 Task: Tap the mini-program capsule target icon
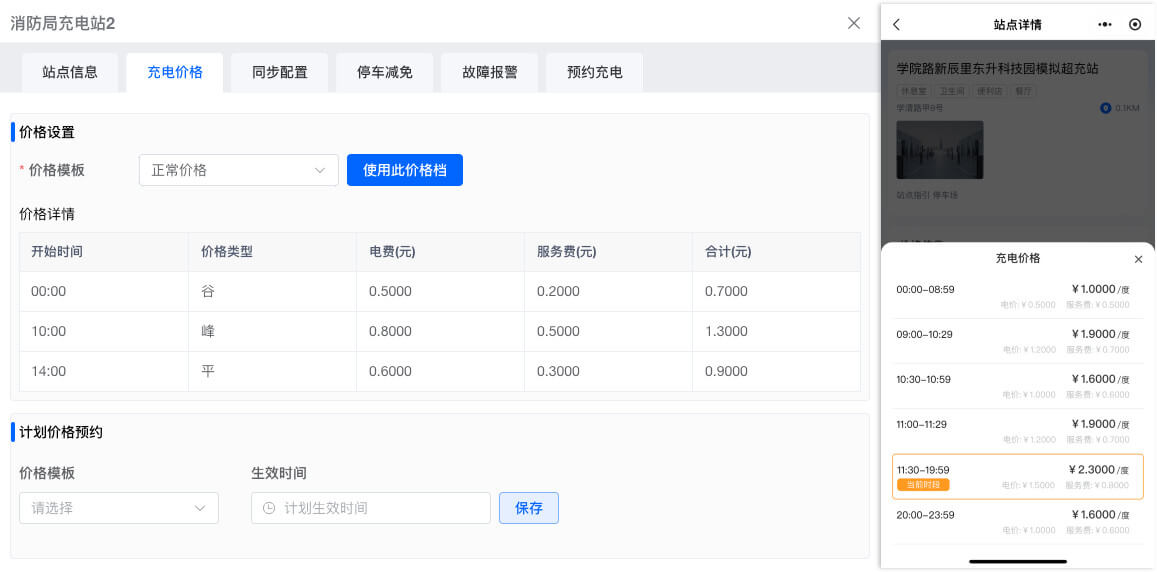(1134, 25)
